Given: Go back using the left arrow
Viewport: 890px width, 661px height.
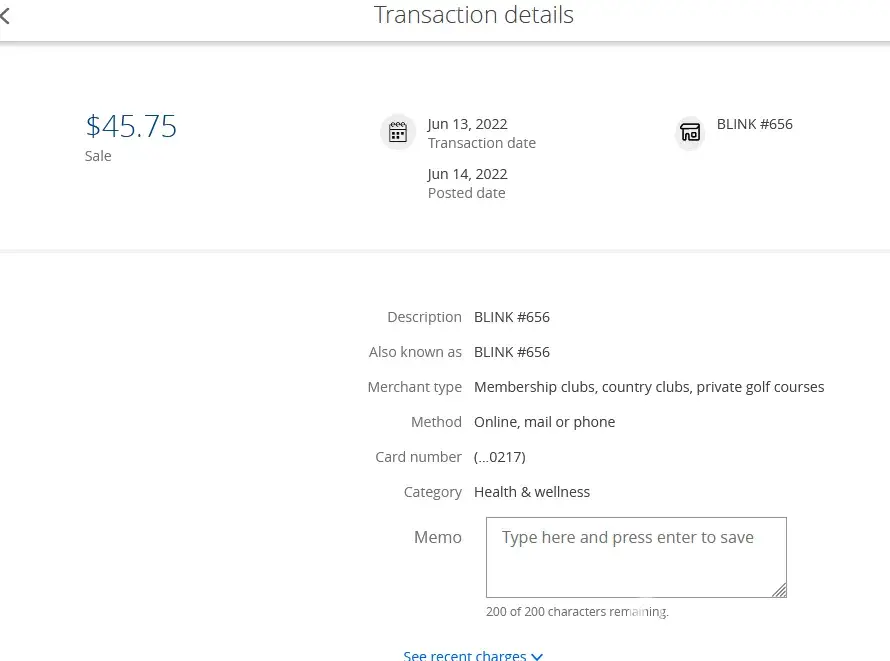Looking at the screenshot, I should tap(5, 16).
